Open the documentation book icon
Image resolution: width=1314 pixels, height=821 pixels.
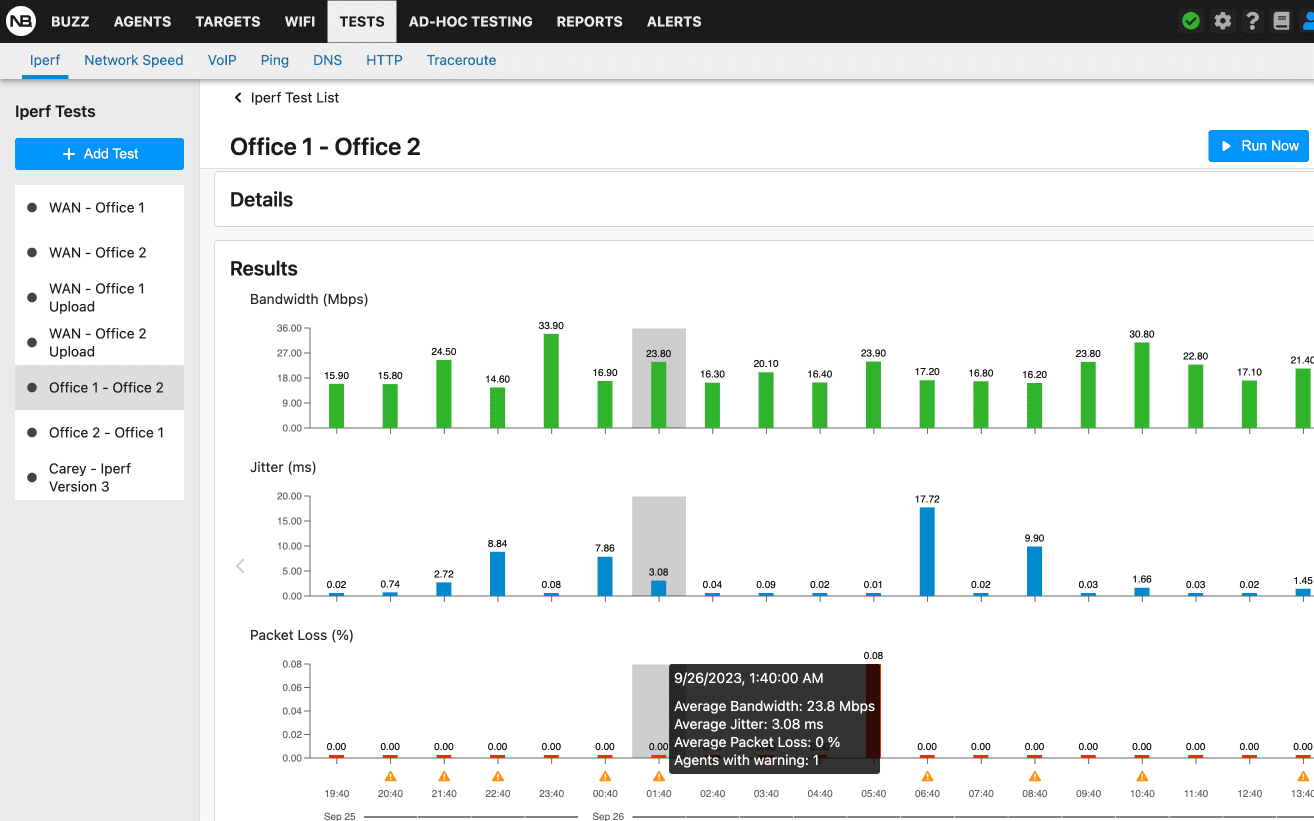[1281, 21]
